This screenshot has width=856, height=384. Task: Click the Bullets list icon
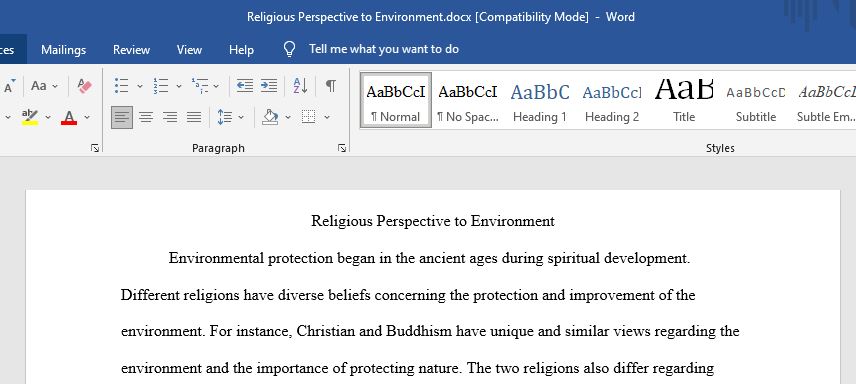pyautogui.click(x=122, y=86)
